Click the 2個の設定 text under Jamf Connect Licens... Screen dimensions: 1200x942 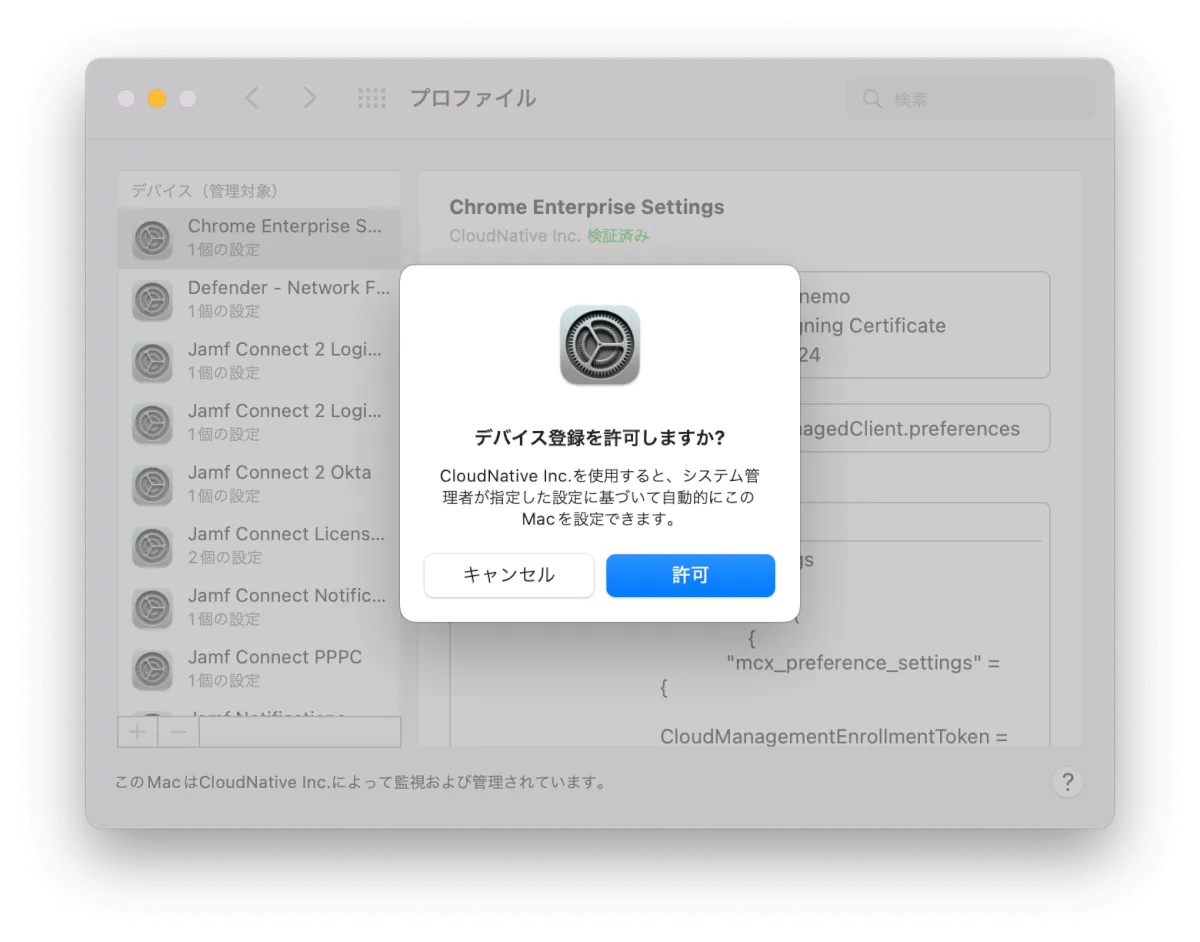click(225, 557)
